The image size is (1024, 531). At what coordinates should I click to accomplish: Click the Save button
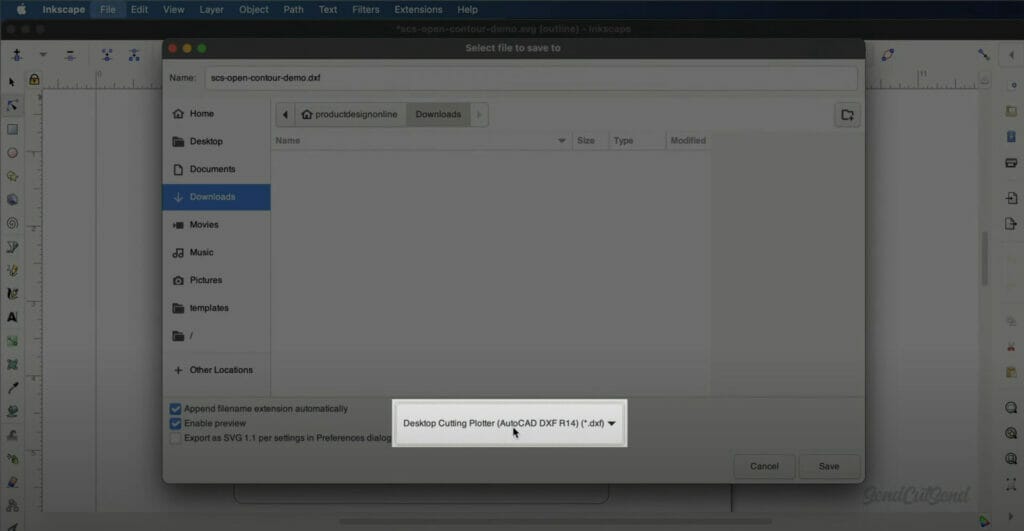[829, 466]
